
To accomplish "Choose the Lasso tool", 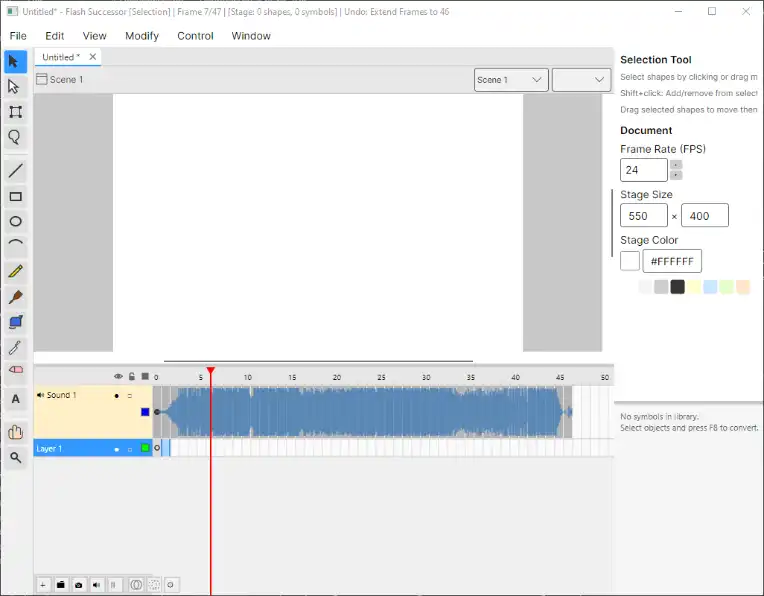I will pyautogui.click(x=15, y=137).
